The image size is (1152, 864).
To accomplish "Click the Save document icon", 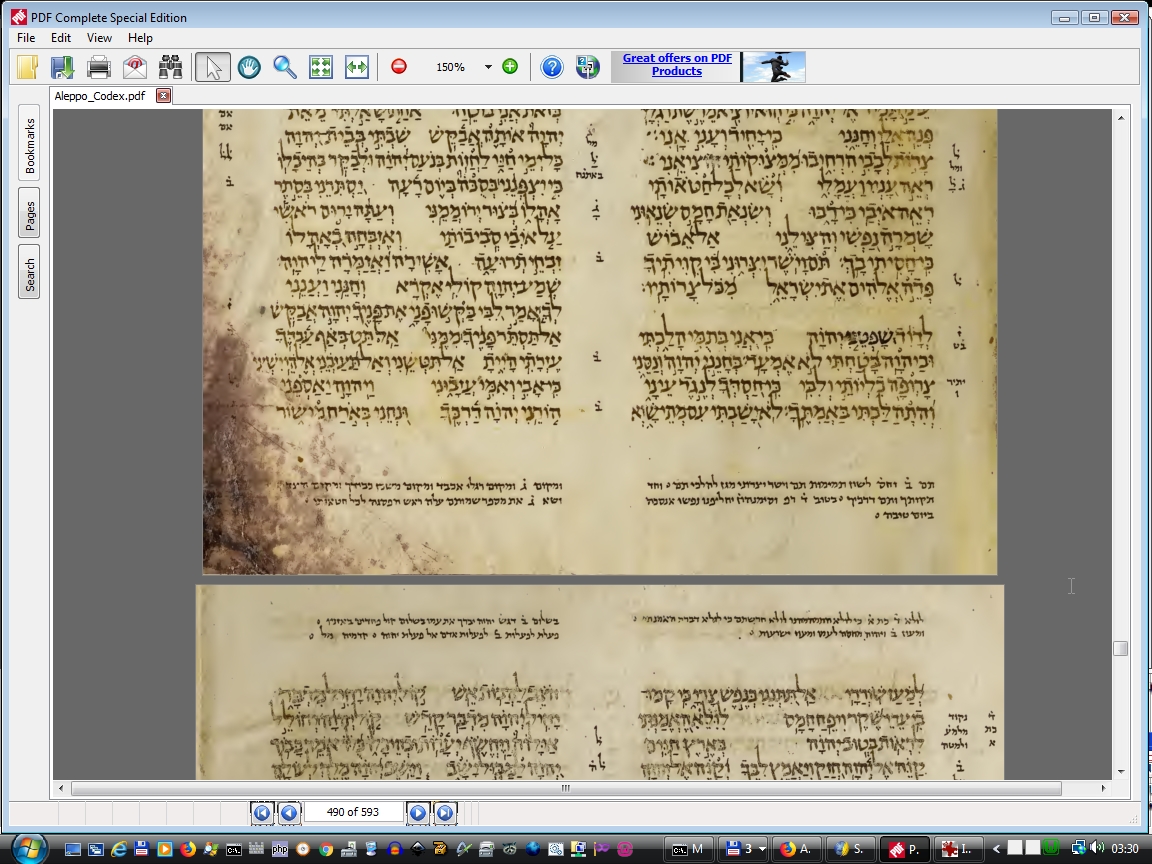I will click(x=62, y=67).
